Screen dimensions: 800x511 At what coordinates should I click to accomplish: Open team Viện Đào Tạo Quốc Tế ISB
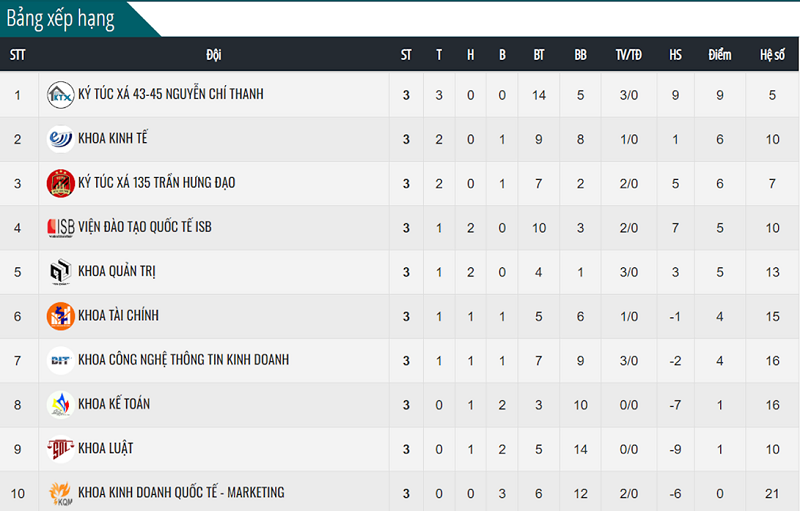[144, 227]
